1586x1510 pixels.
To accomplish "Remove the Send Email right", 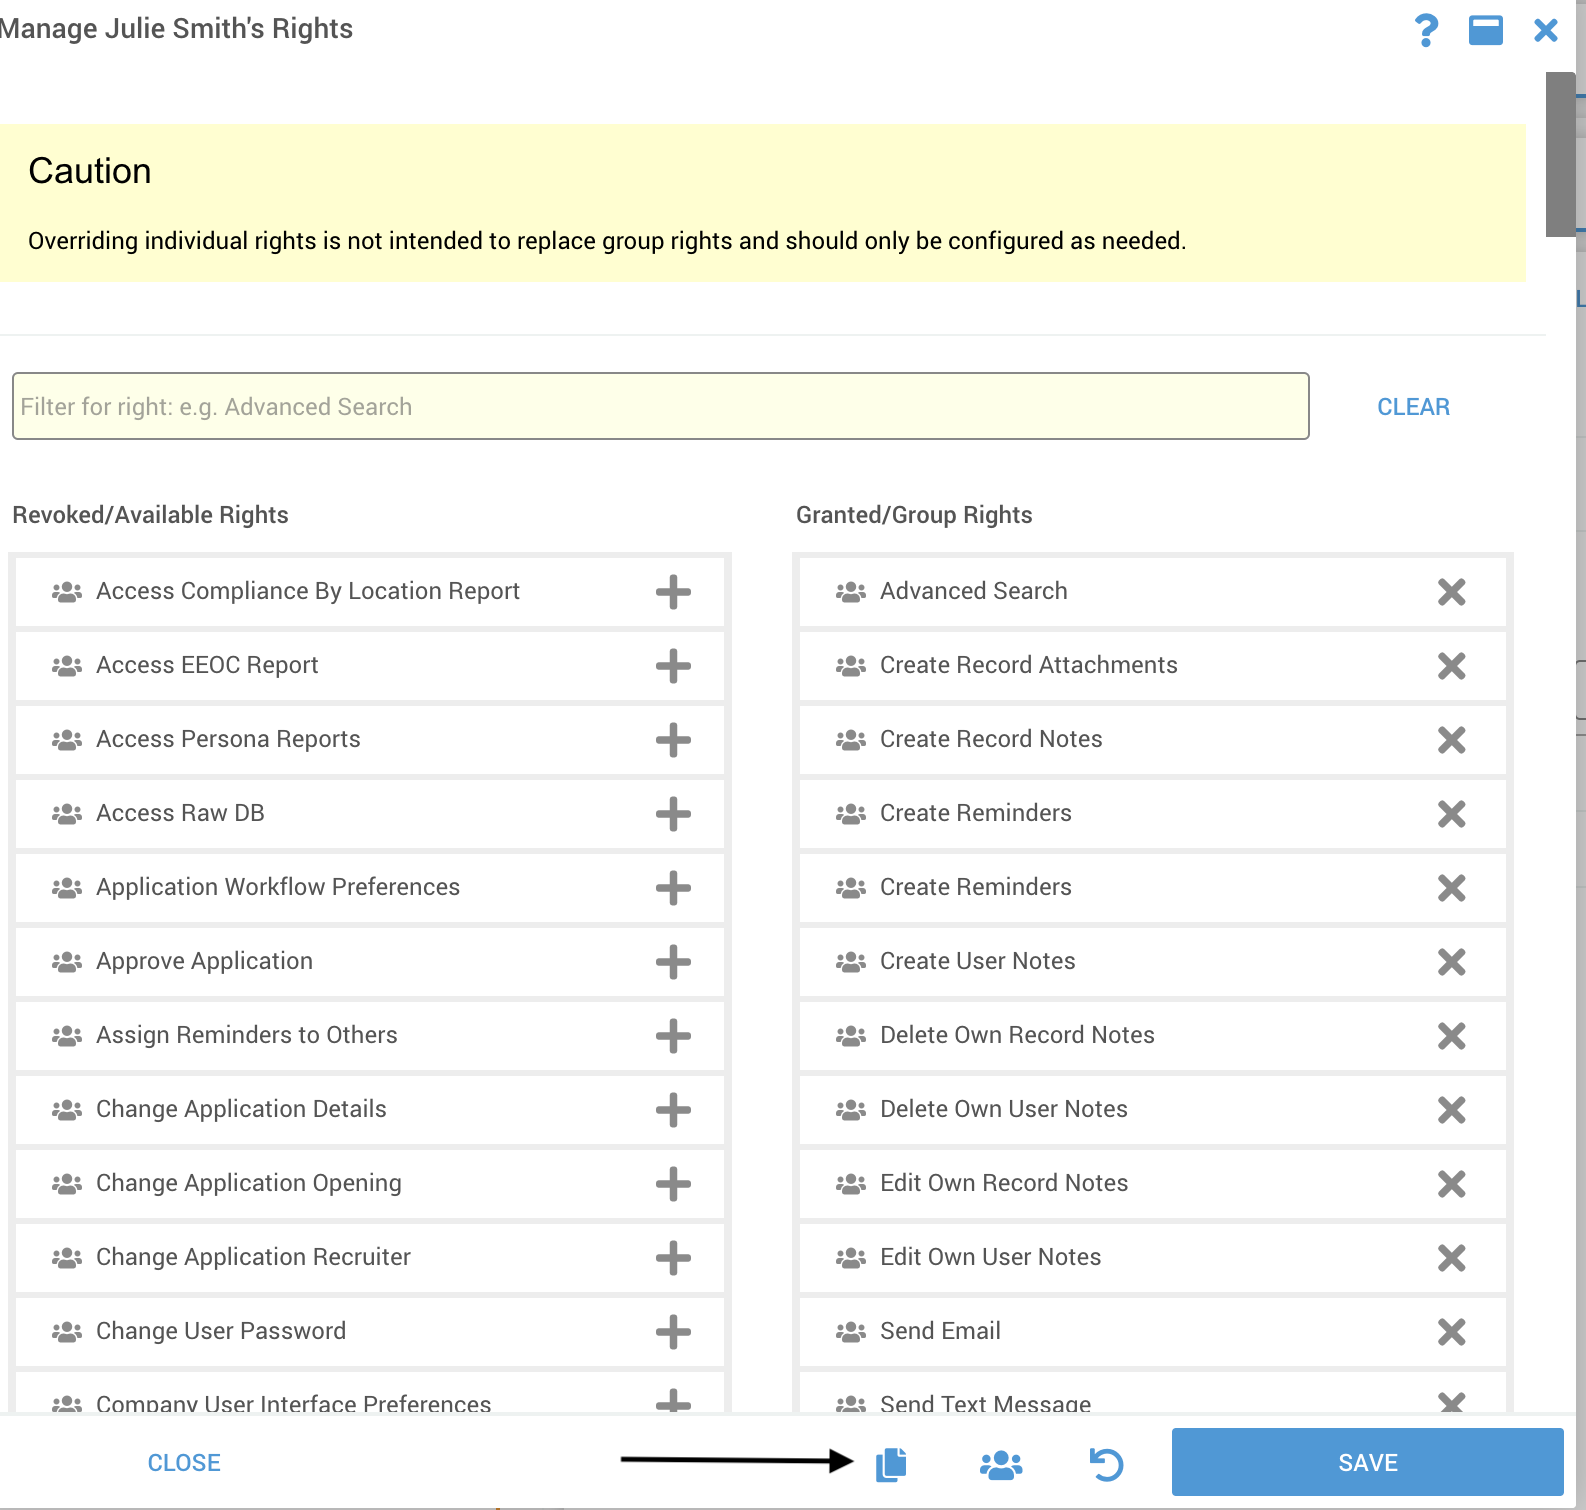I will click(1452, 1332).
